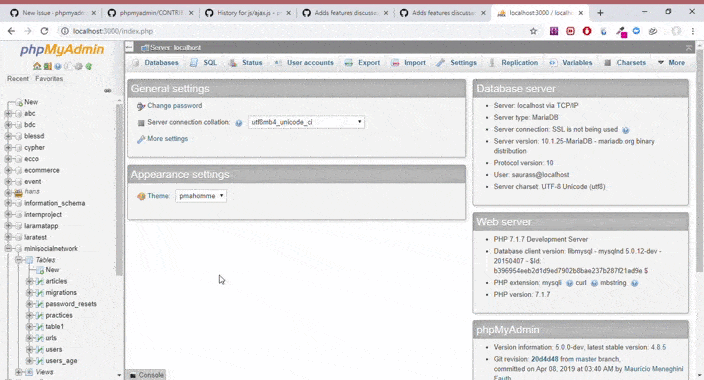
Task: Open the Replication tab
Action: [513, 63]
